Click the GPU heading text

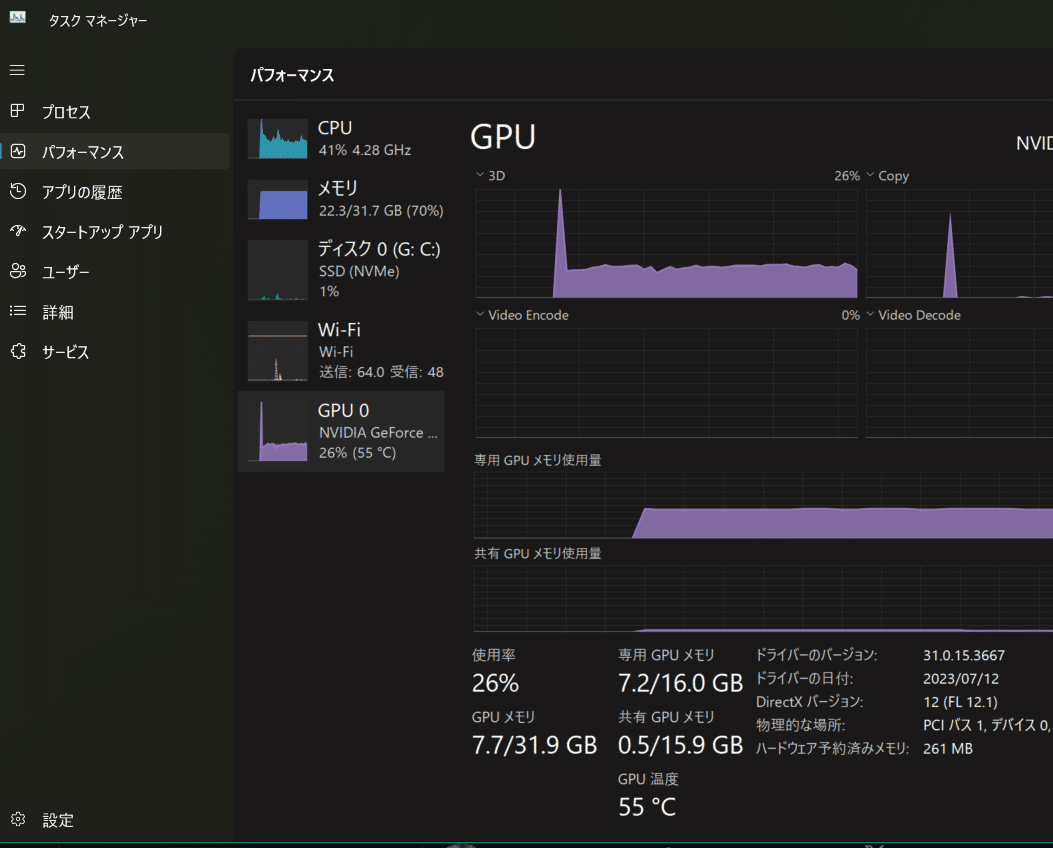click(x=503, y=137)
